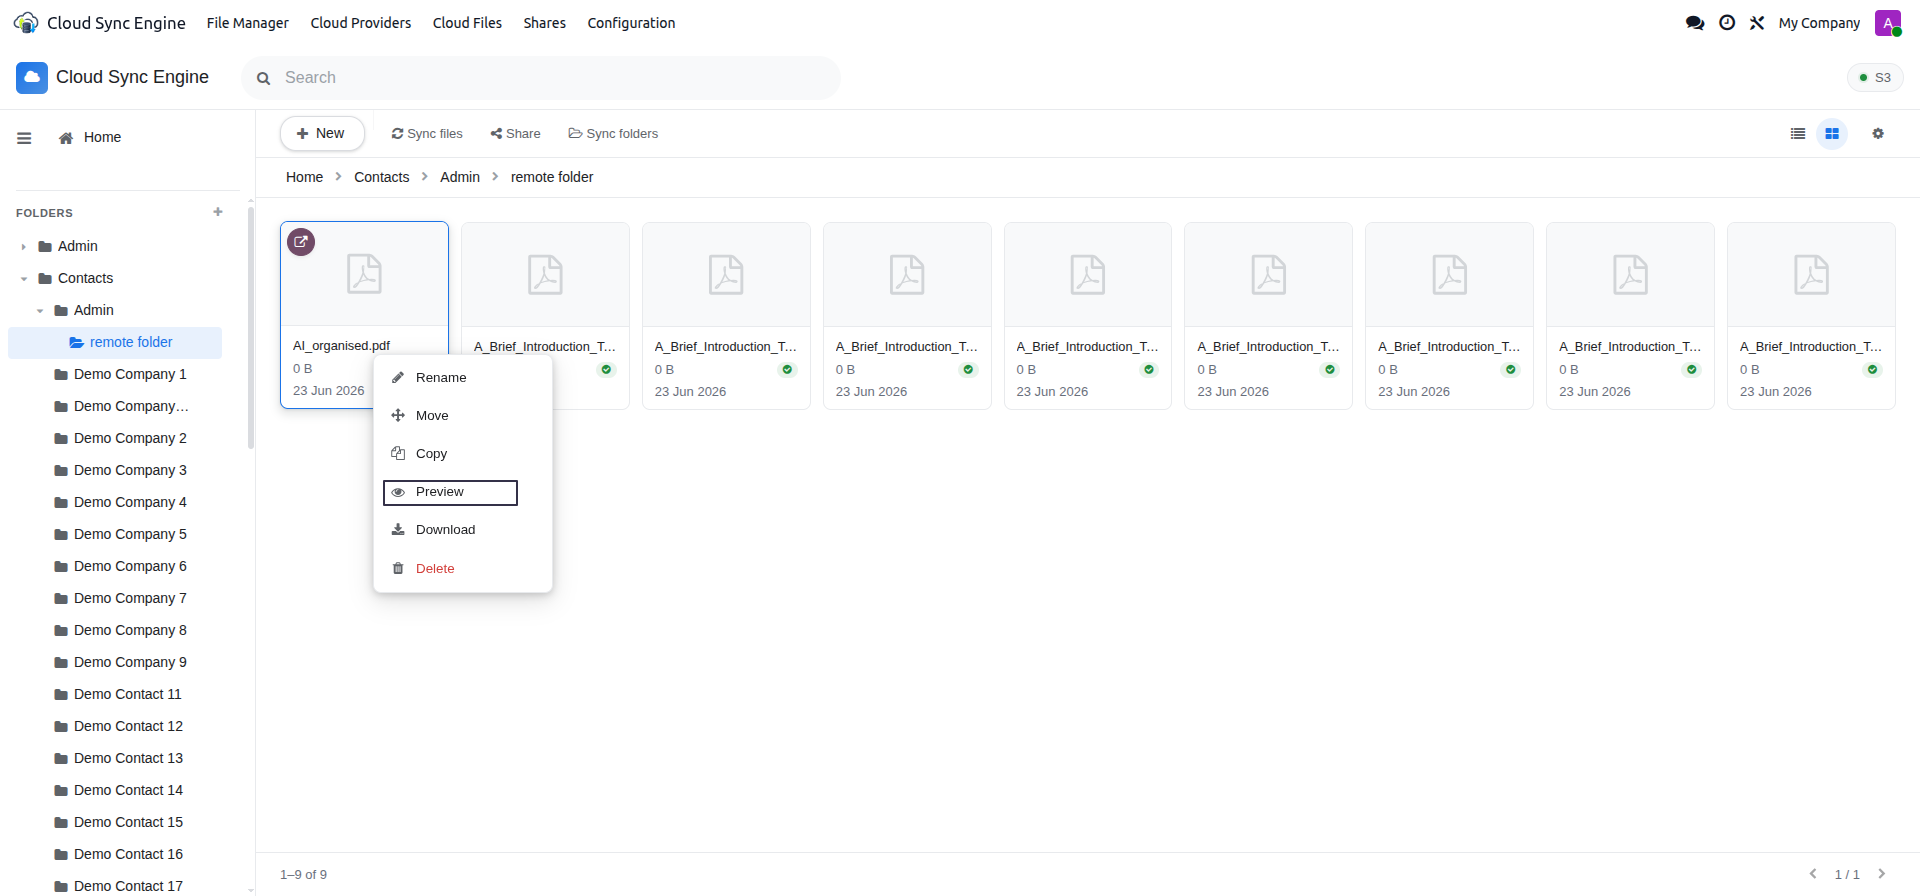Open the conversations chat bubble icon

(x=1695, y=23)
